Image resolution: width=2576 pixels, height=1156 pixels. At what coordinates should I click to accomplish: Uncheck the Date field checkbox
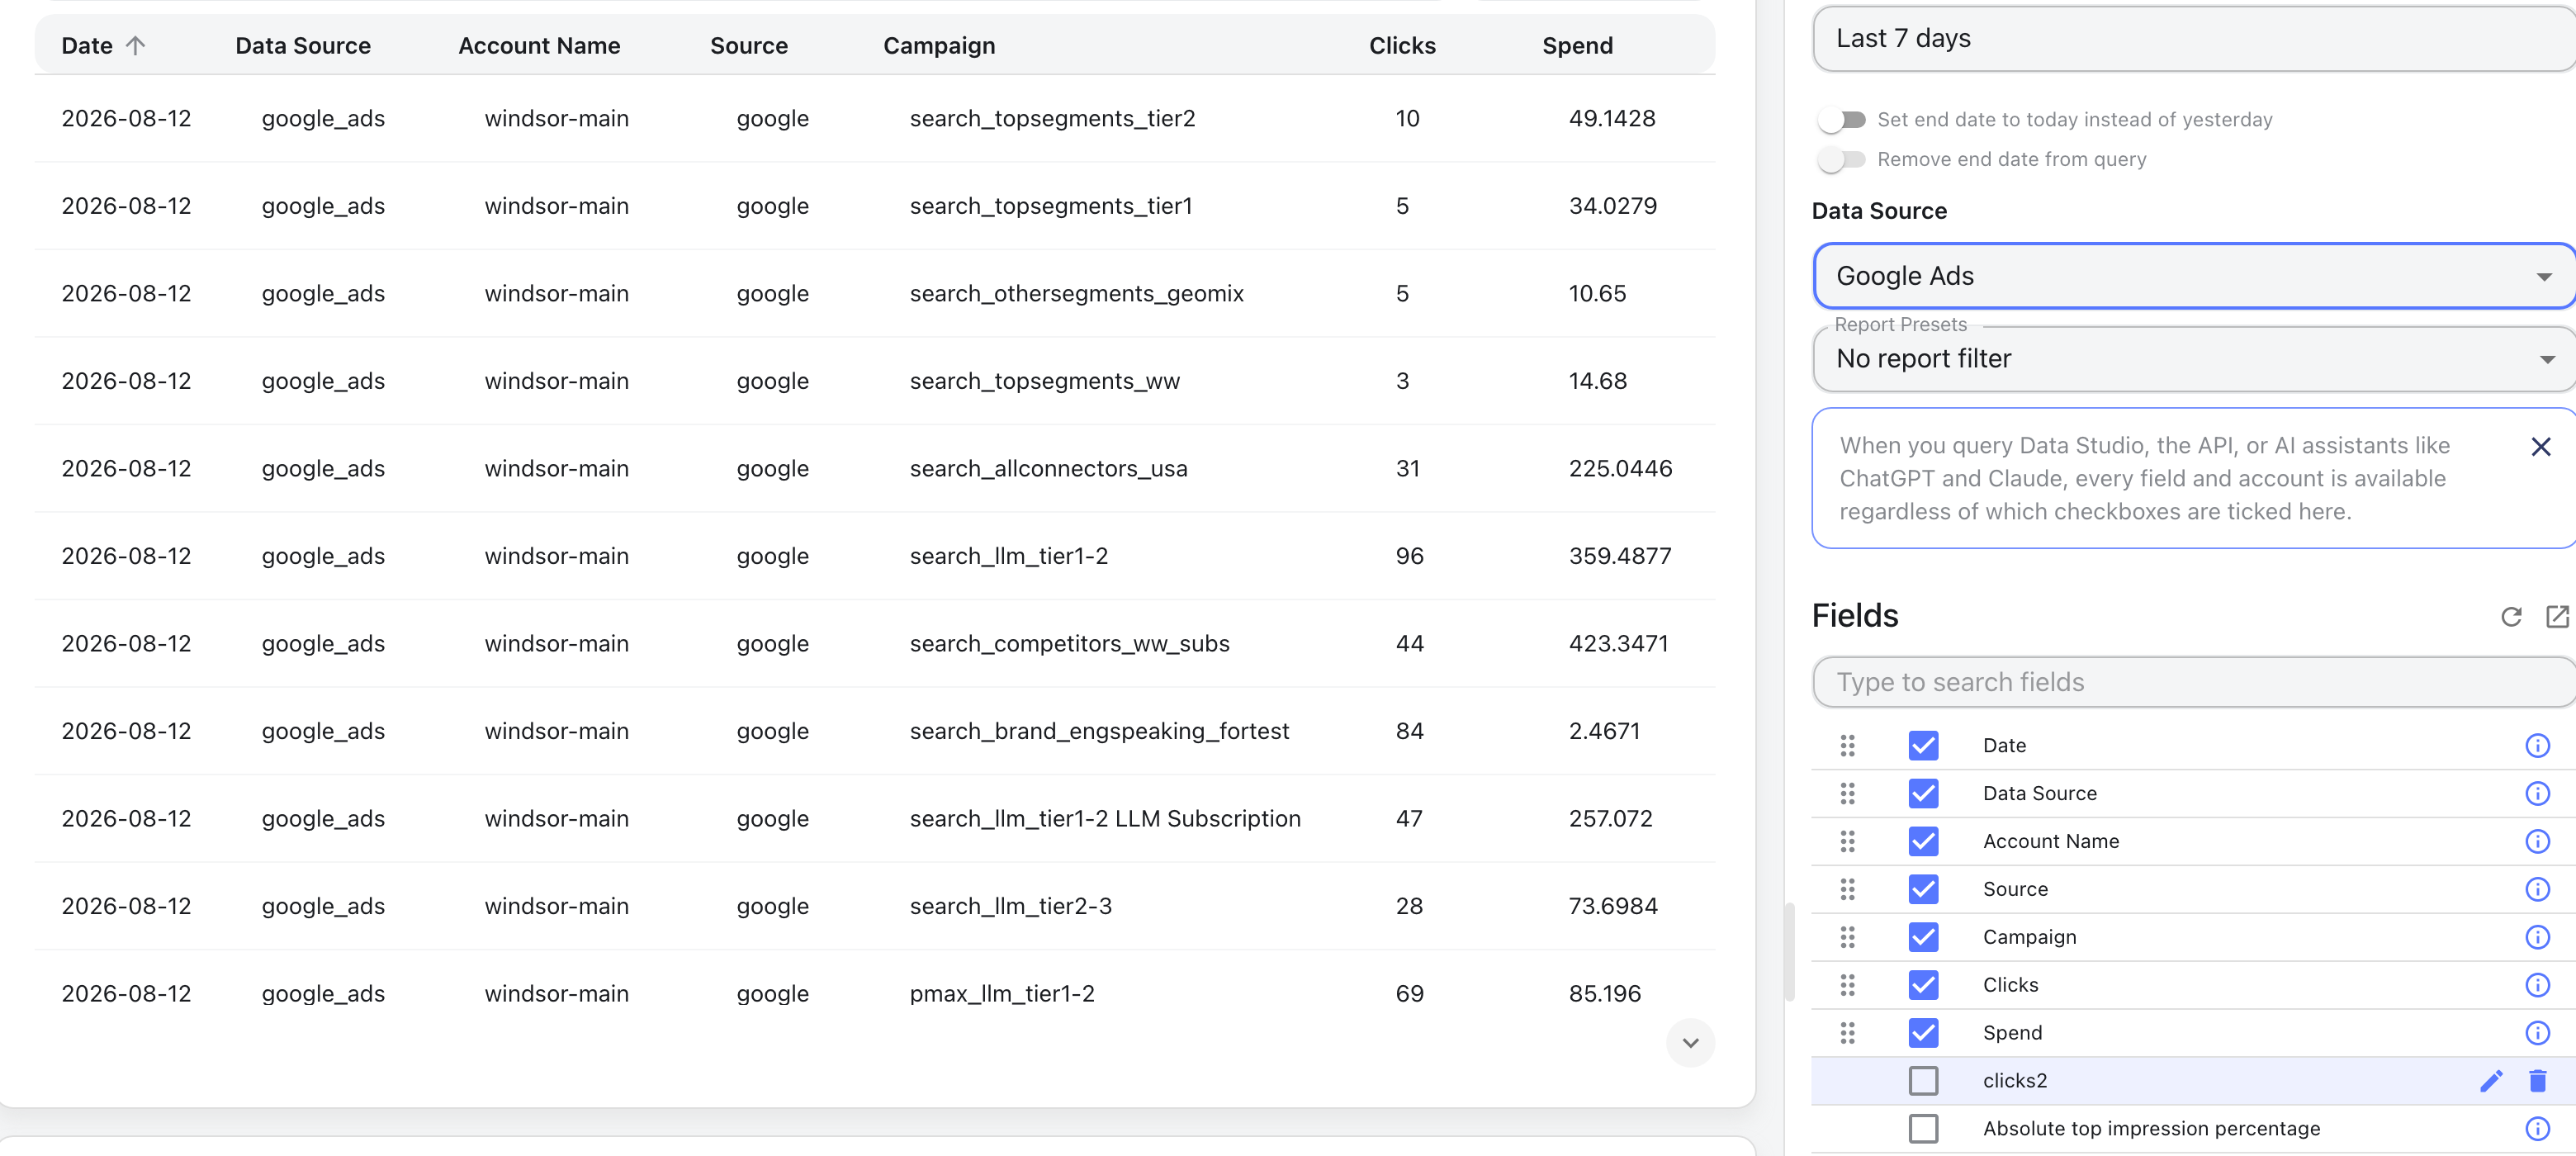[1923, 745]
